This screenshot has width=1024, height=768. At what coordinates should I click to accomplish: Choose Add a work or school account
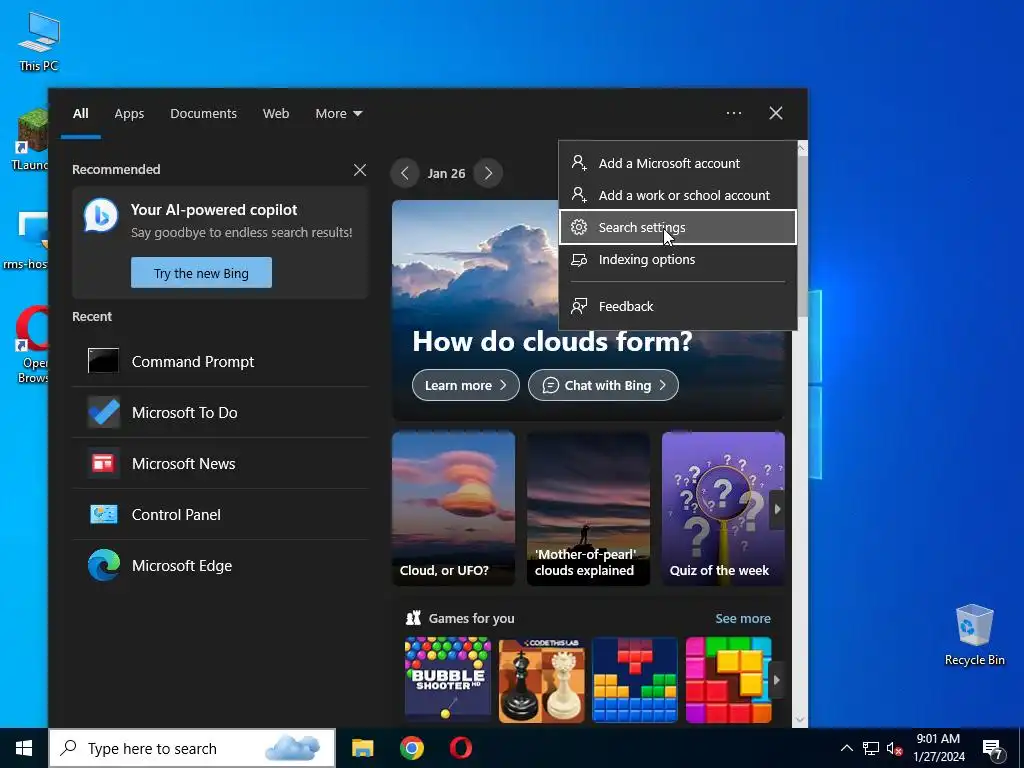[677, 195]
